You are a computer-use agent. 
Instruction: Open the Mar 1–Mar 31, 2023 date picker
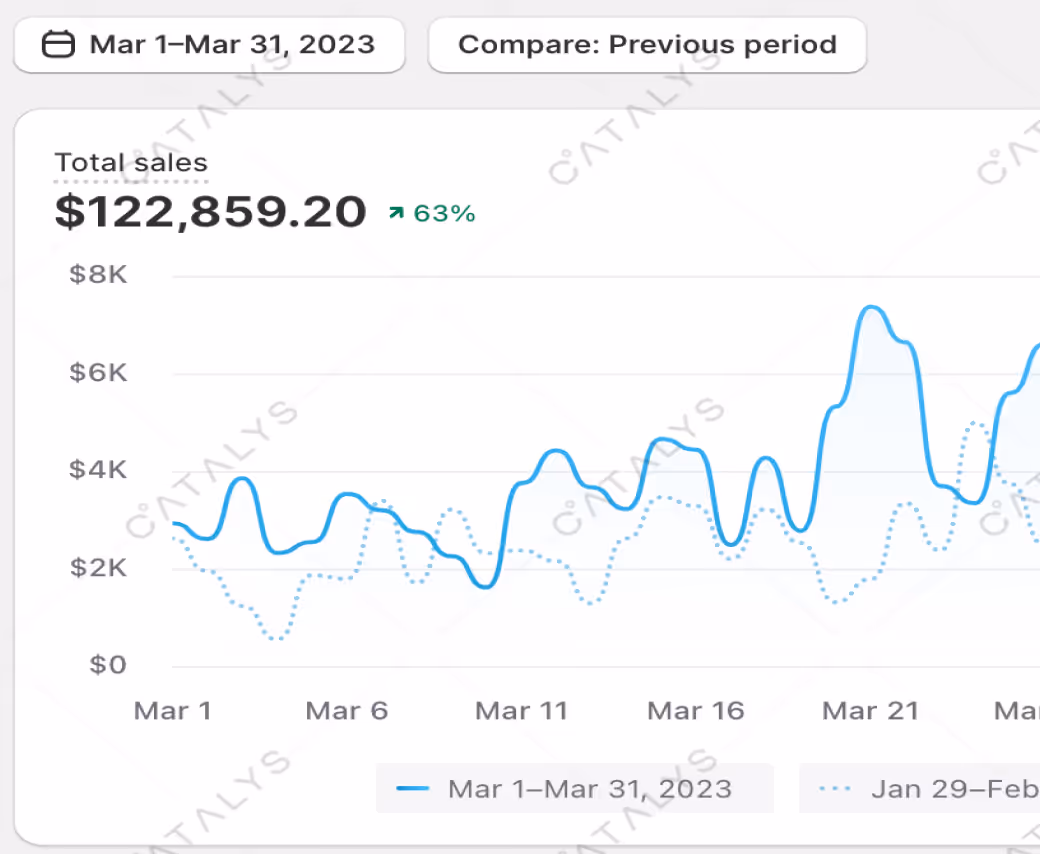point(209,45)
